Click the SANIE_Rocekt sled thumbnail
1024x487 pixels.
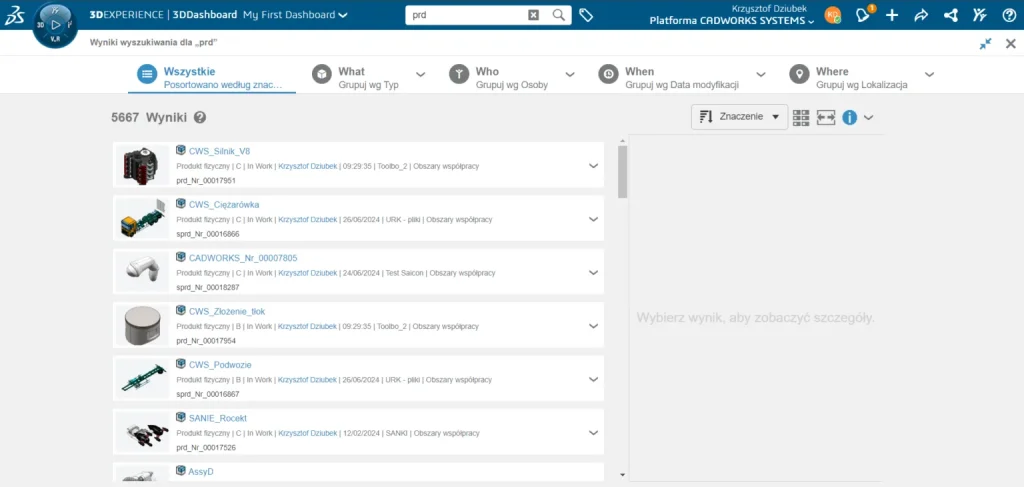point(142,433)
